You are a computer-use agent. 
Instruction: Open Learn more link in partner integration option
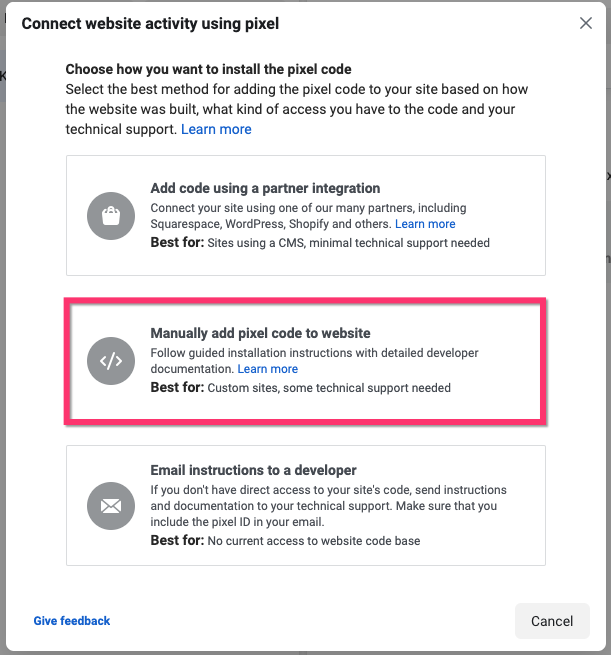click(x=425, y=224)
